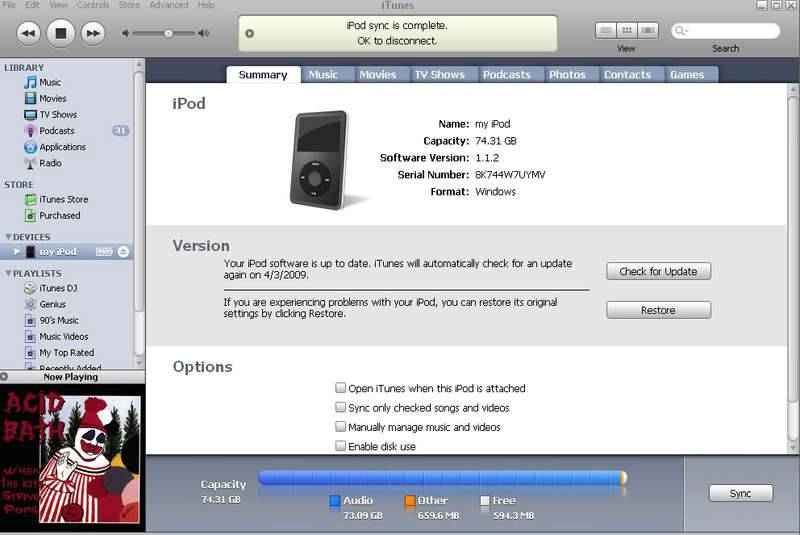Switch to Cover Flow view
The image size is (800, 535).
648,31
